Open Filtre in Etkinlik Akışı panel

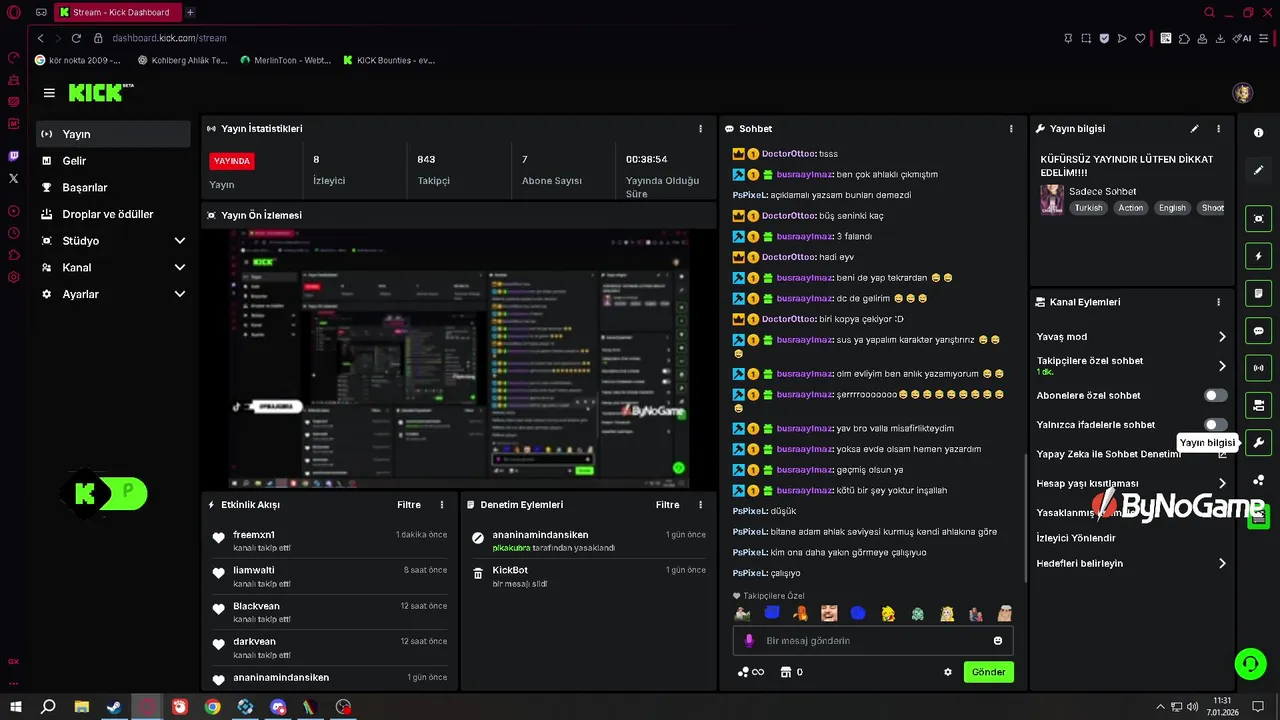click(409, 505)
